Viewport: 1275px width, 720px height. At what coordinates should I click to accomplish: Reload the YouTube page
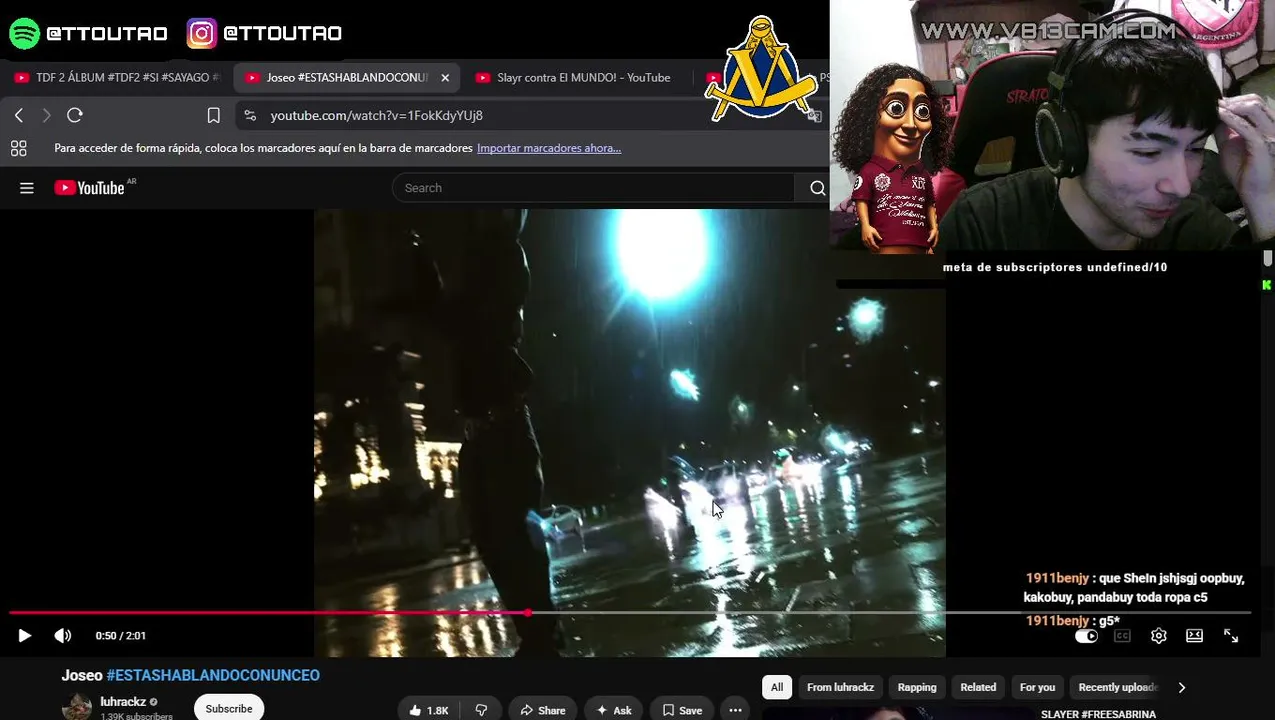(x=74, y=115)
